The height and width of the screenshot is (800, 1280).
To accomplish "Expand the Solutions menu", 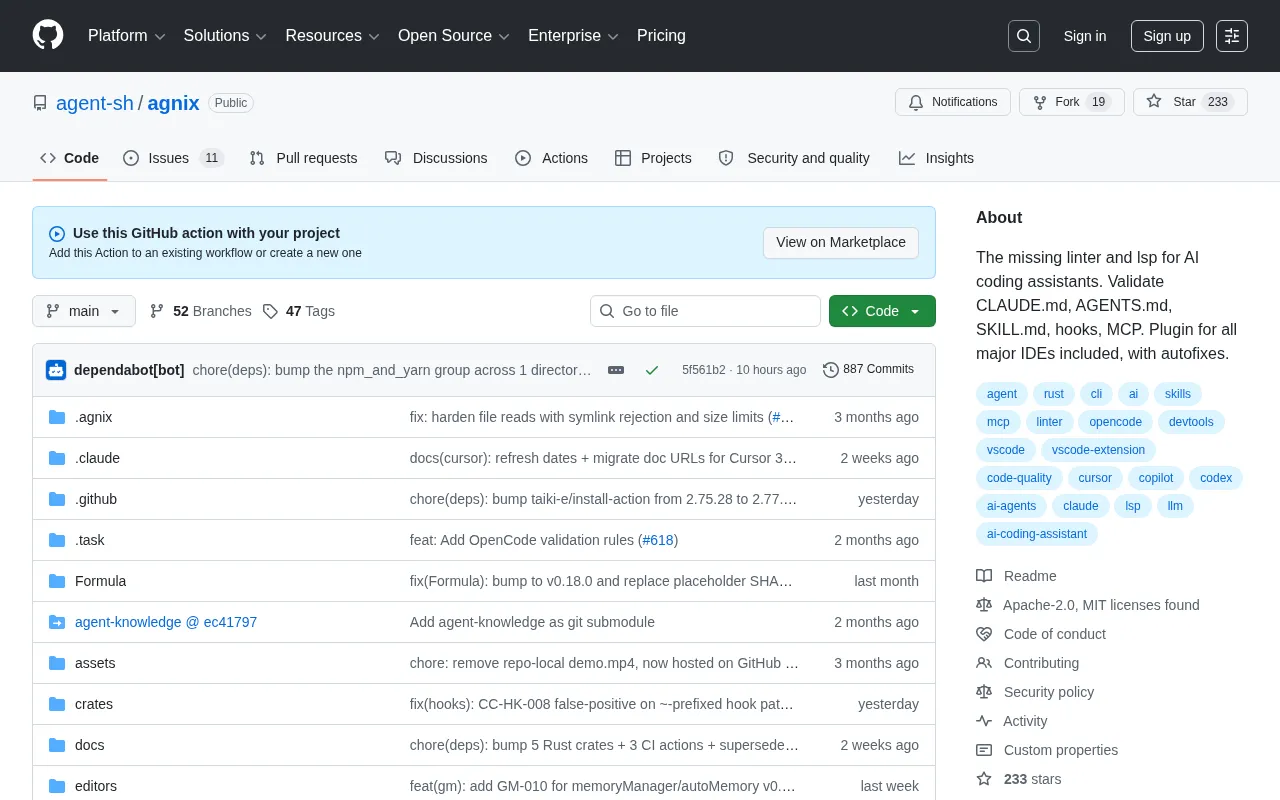I will click(225, 36).
